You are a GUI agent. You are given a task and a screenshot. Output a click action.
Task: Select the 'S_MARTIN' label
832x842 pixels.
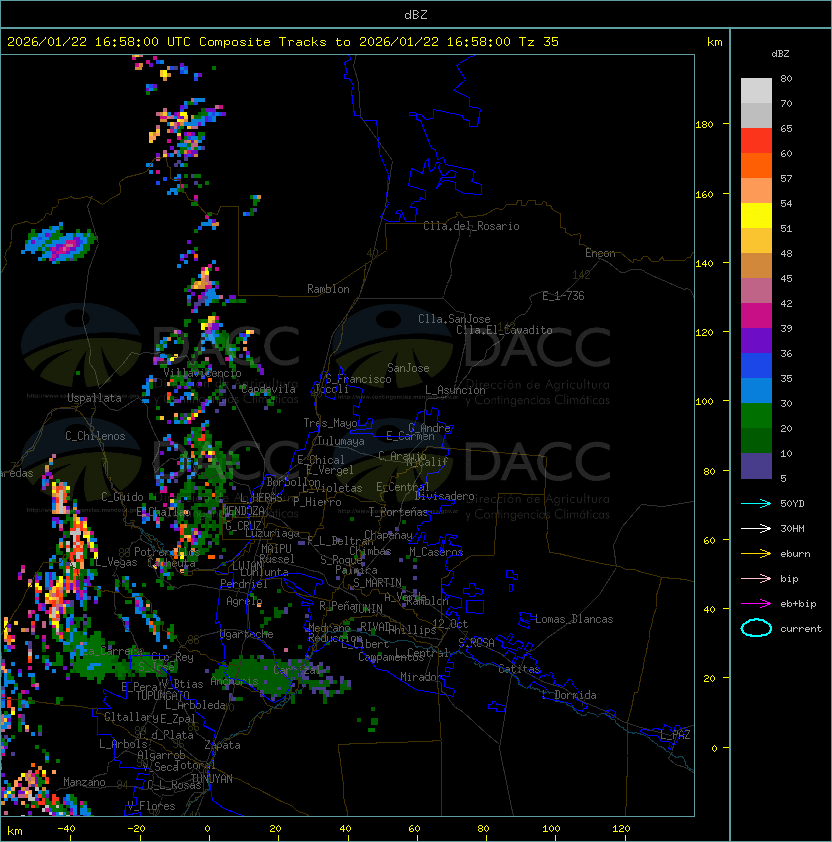point(378,583)
